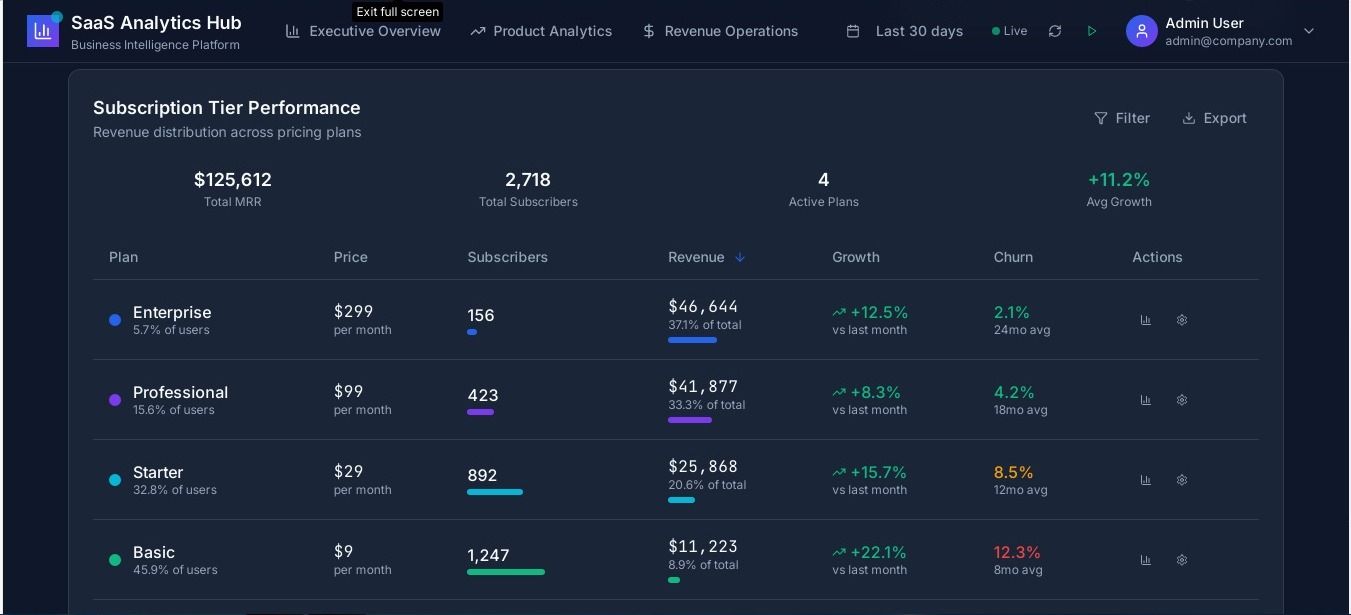Screen dimensions: 1351x615
Task: Click the refresh data icon
Action: [1054, 31]
